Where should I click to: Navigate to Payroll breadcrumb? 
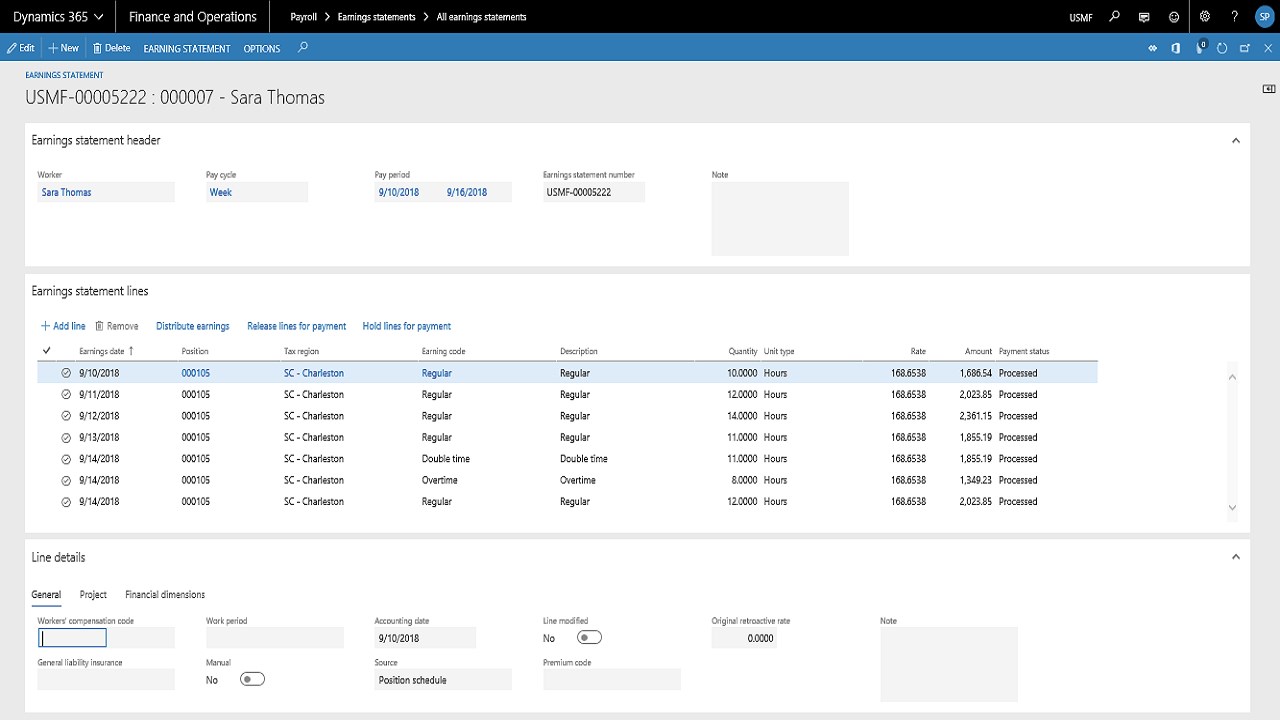[305, 17]
